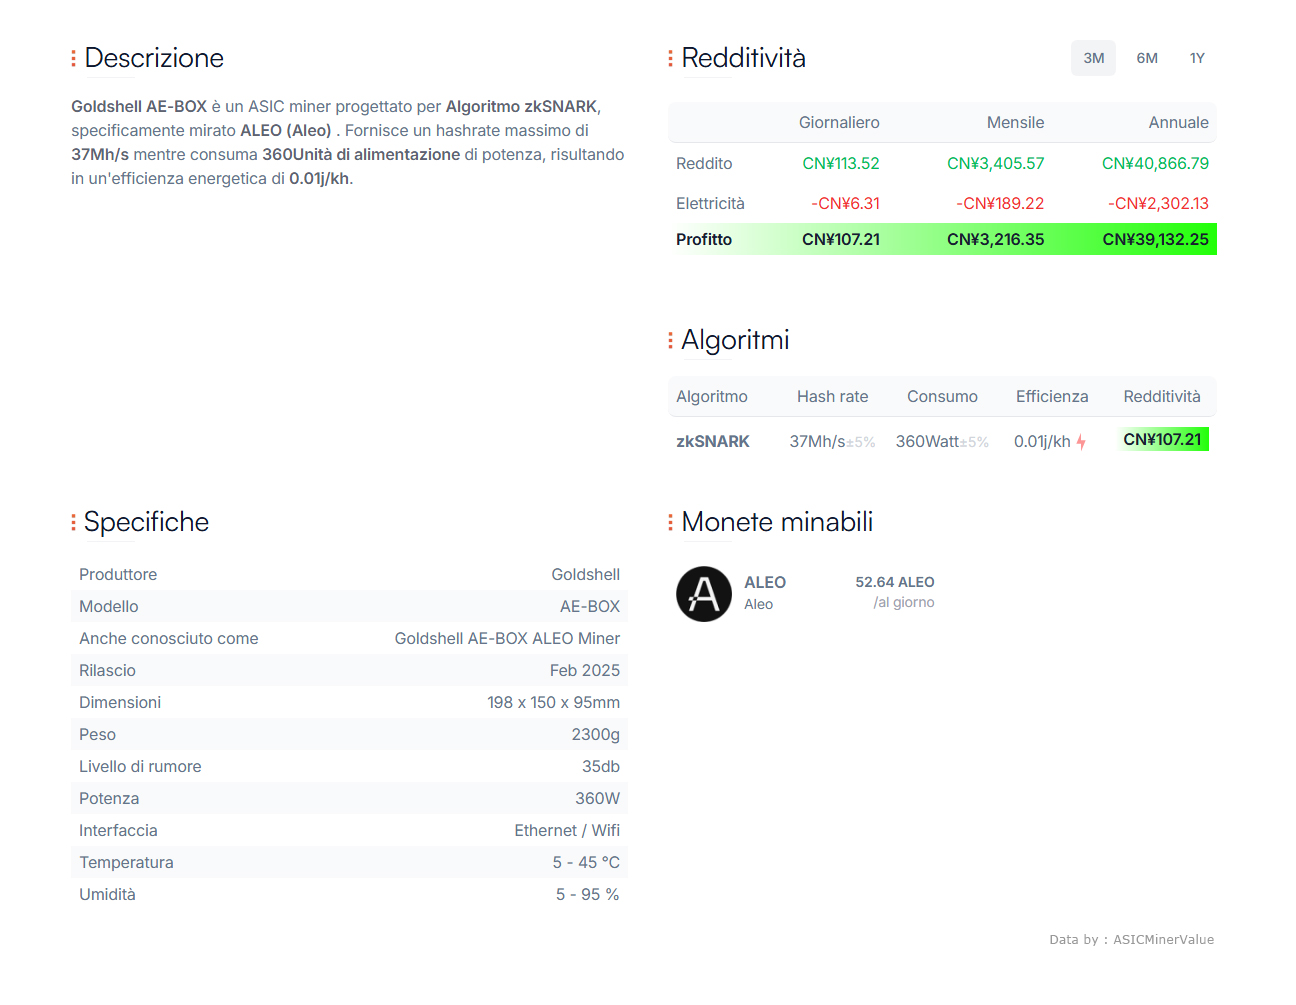Click the Mensile column header
This screenshot has height=1005, width=1296.
point(1015,122)
